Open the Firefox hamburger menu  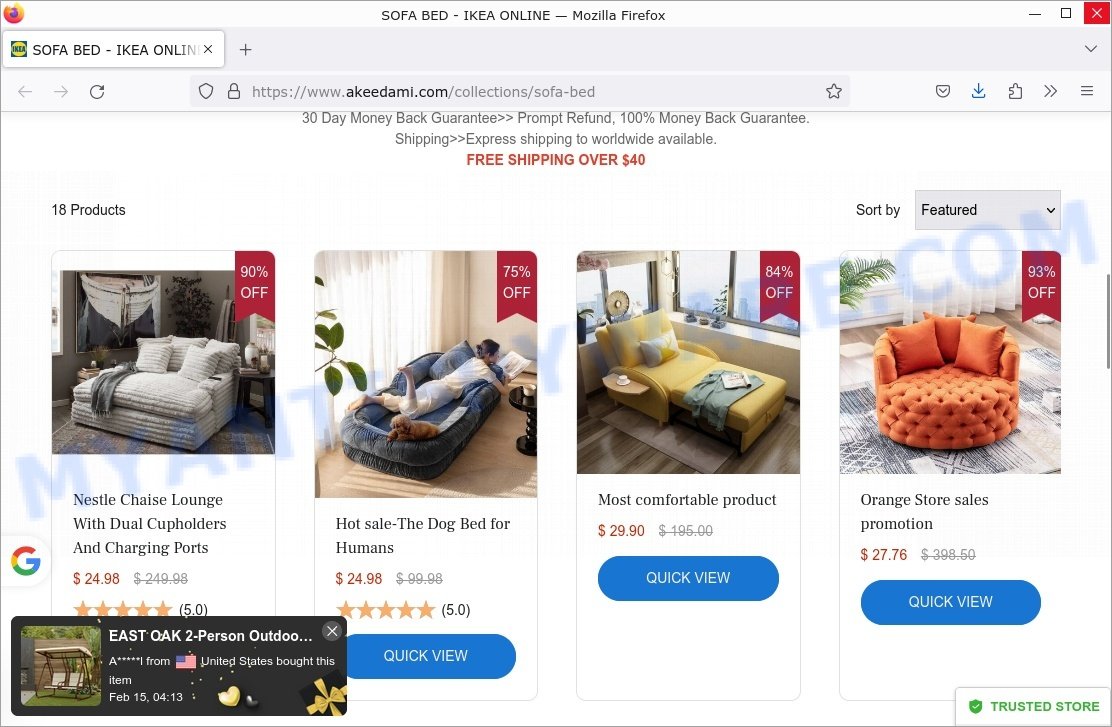(1086, 91)
